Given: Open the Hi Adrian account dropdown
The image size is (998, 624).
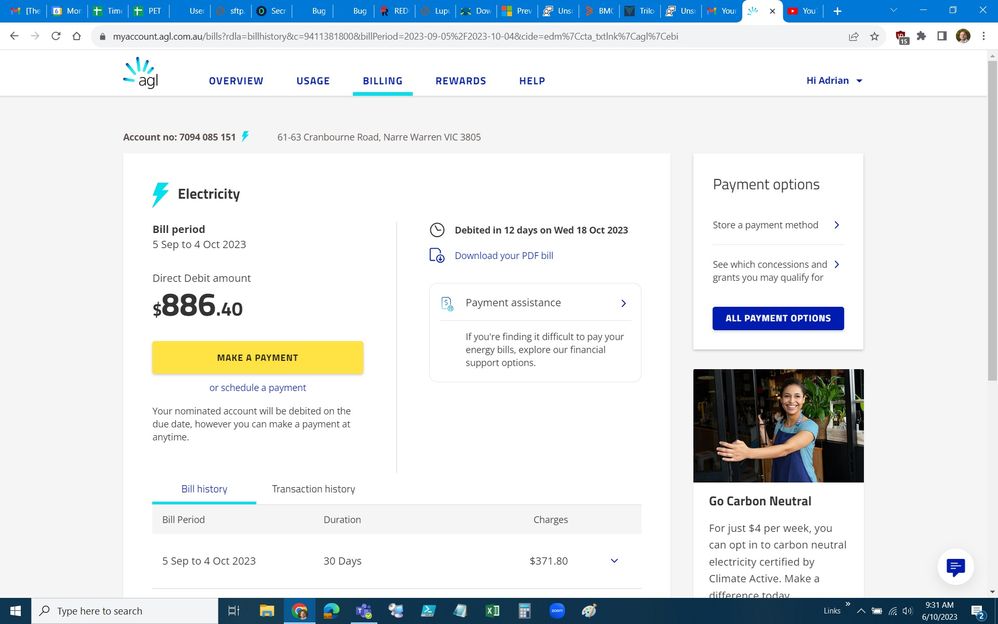Looking at the screenshot, I should click(x=834, y=81).
